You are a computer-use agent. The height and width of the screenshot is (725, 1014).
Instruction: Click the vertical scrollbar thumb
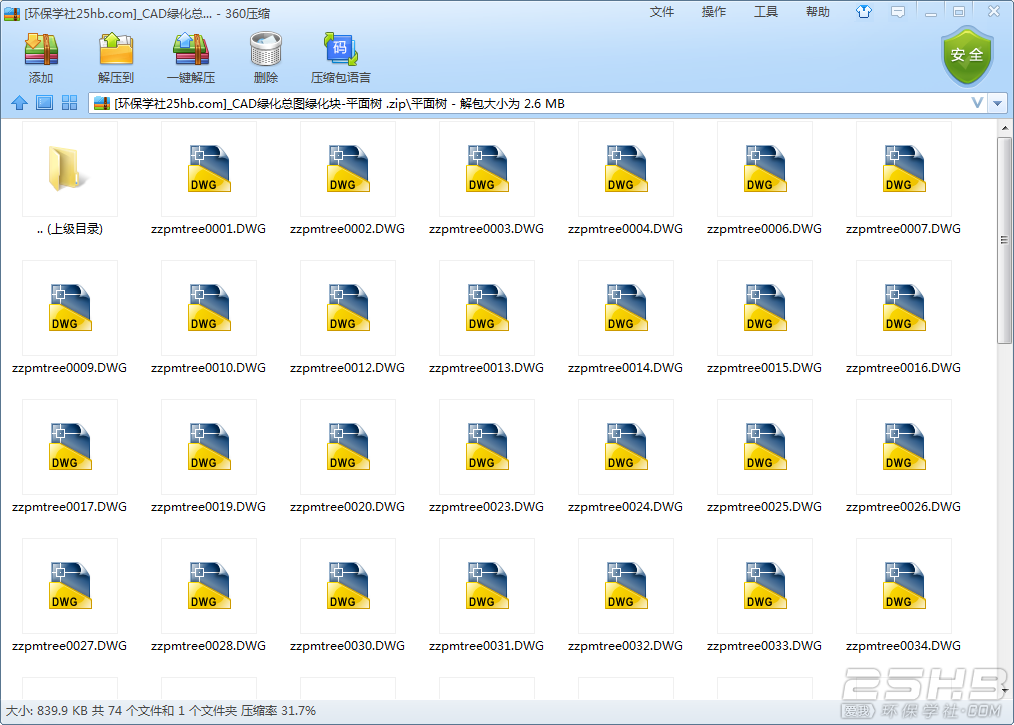click(1004, 240)
